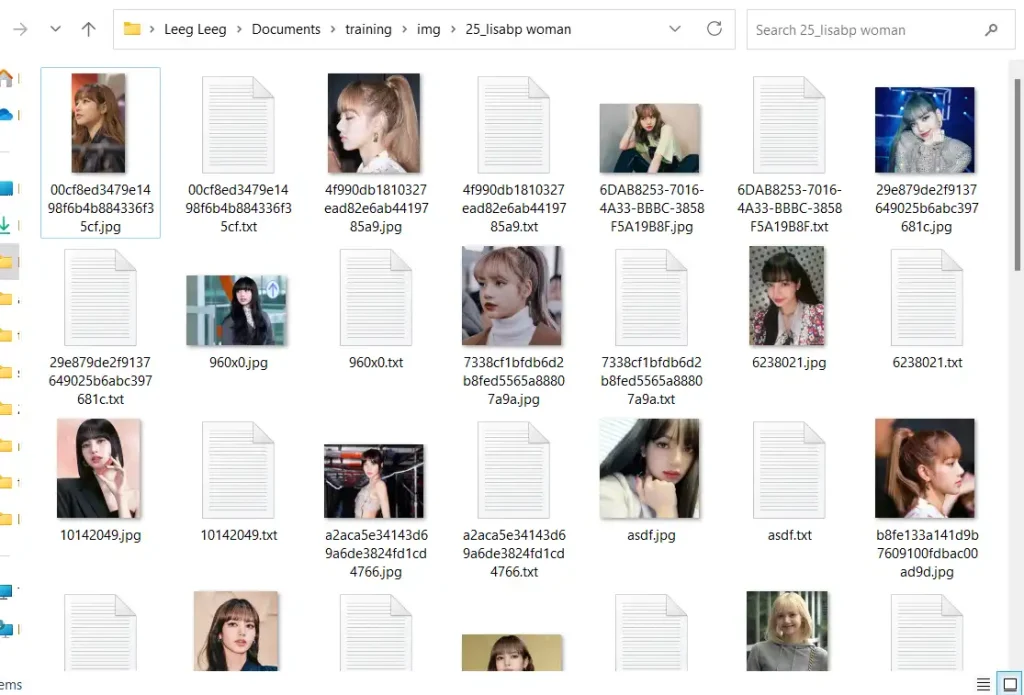Screen dimensions: 1024x695
Task: Expand the address bar history dropdown
Action: coord(675,29)
